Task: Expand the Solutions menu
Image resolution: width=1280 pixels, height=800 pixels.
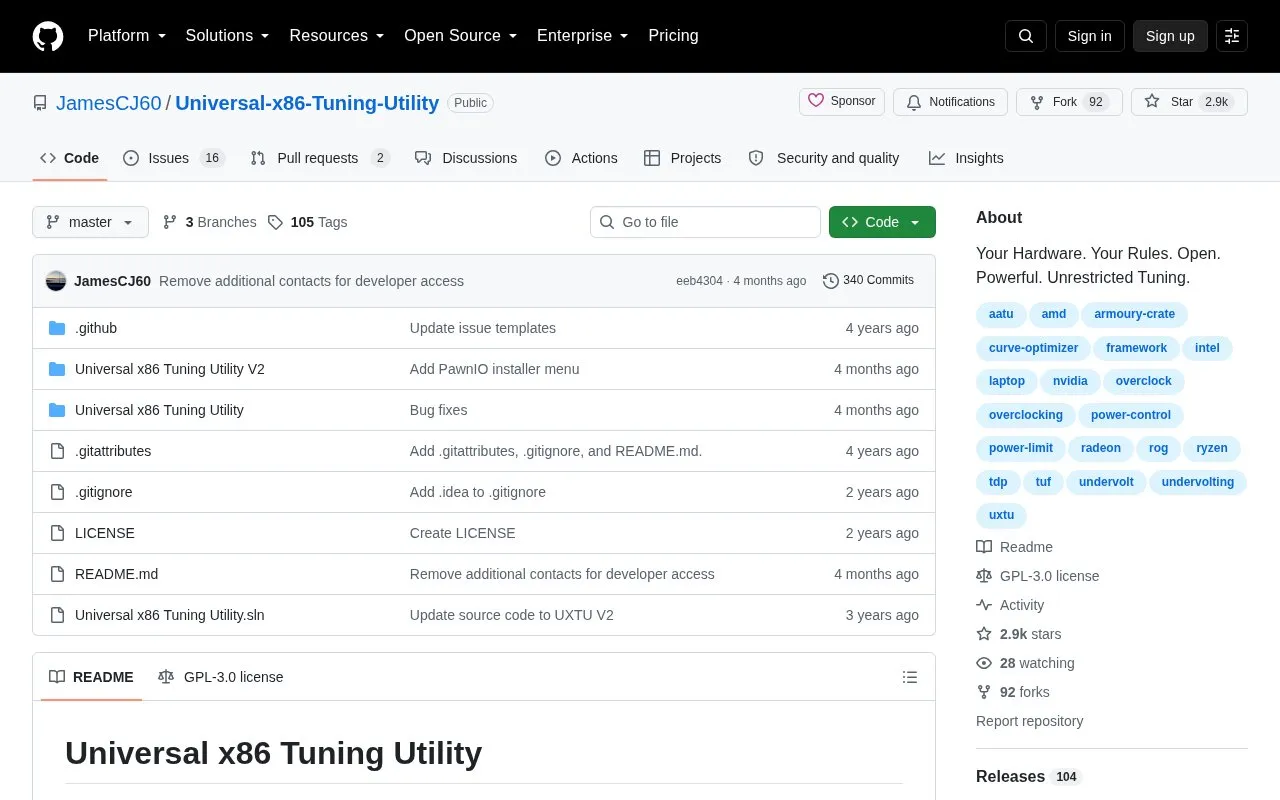Action: (227, 36)
